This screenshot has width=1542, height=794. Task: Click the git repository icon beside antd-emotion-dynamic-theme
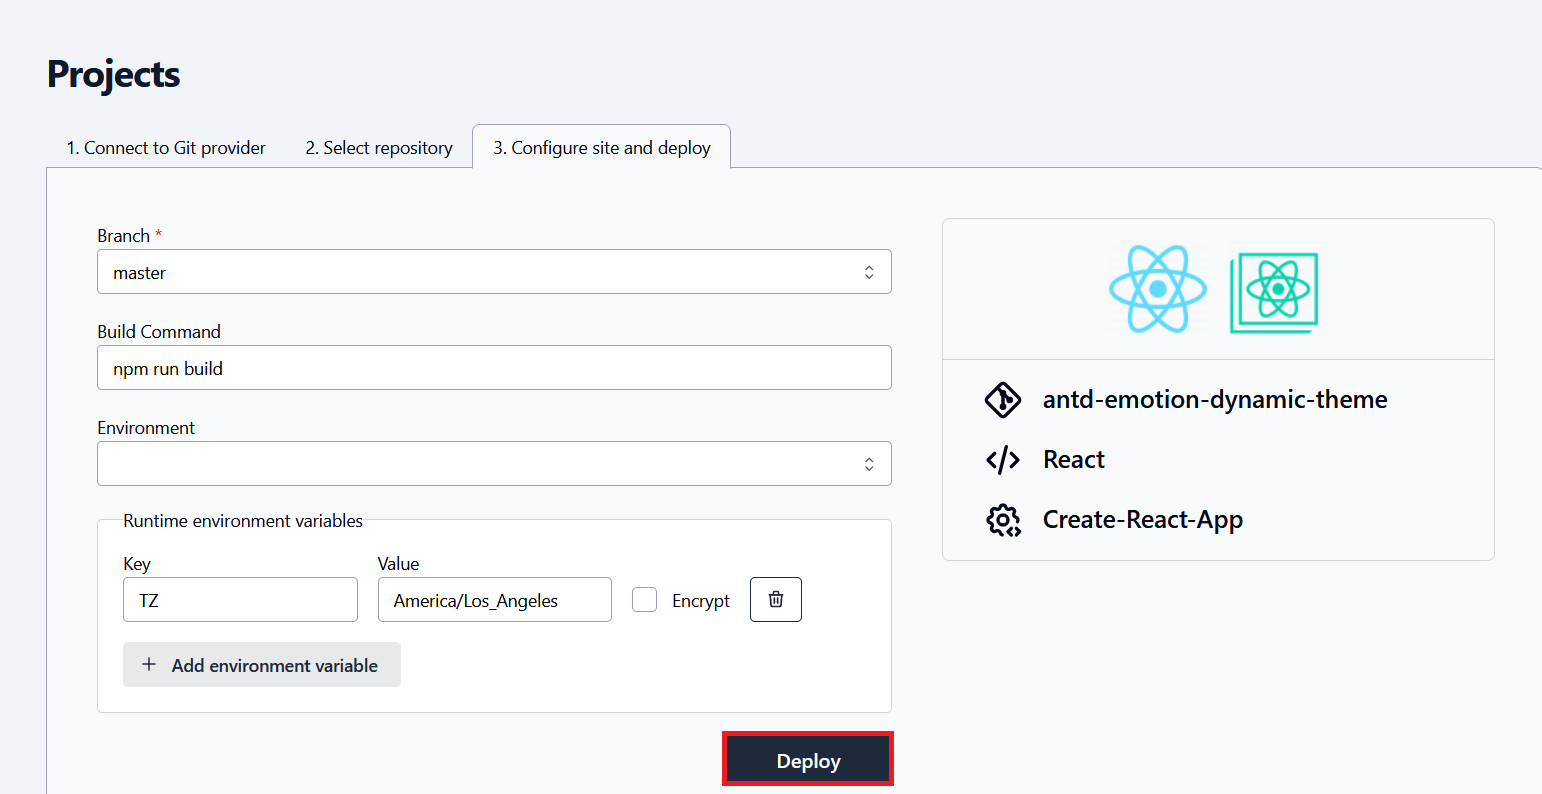[1003, 400]
